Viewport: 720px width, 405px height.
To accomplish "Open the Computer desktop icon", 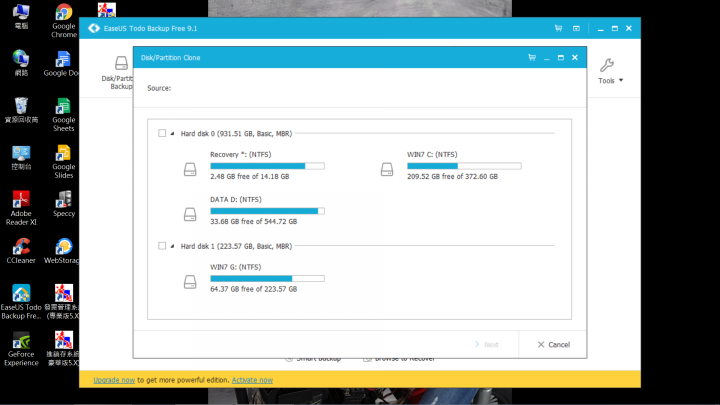I will (21, 17).
